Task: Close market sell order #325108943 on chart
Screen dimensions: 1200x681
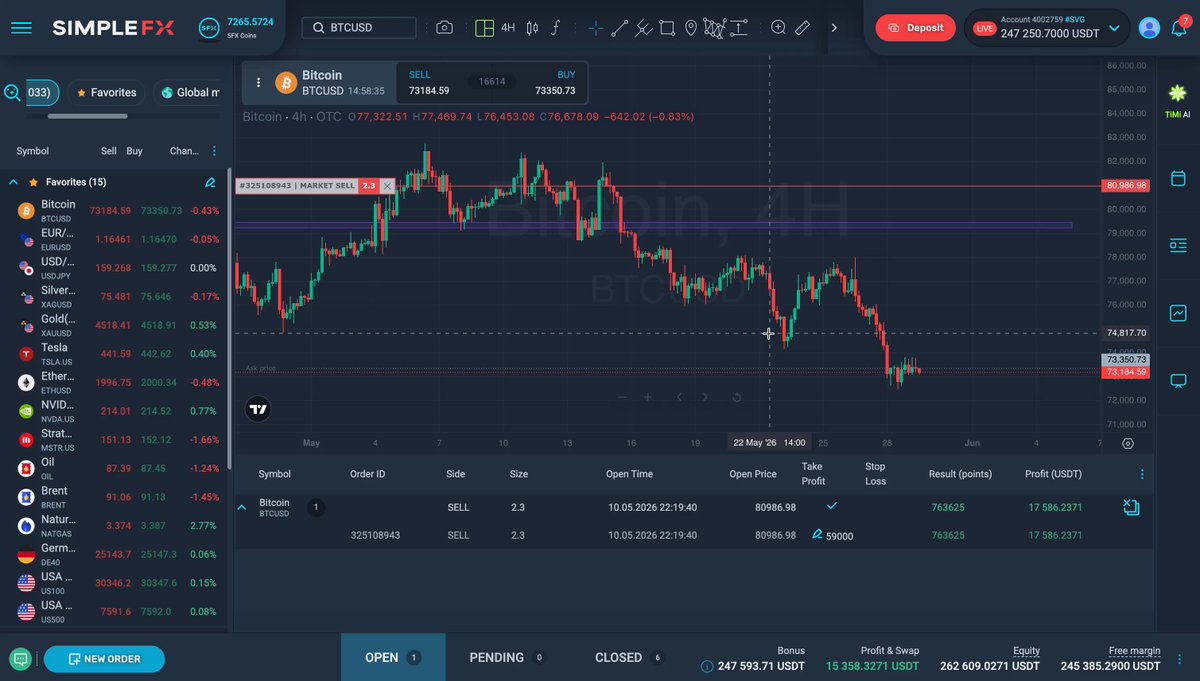Action: pos(387,186)
